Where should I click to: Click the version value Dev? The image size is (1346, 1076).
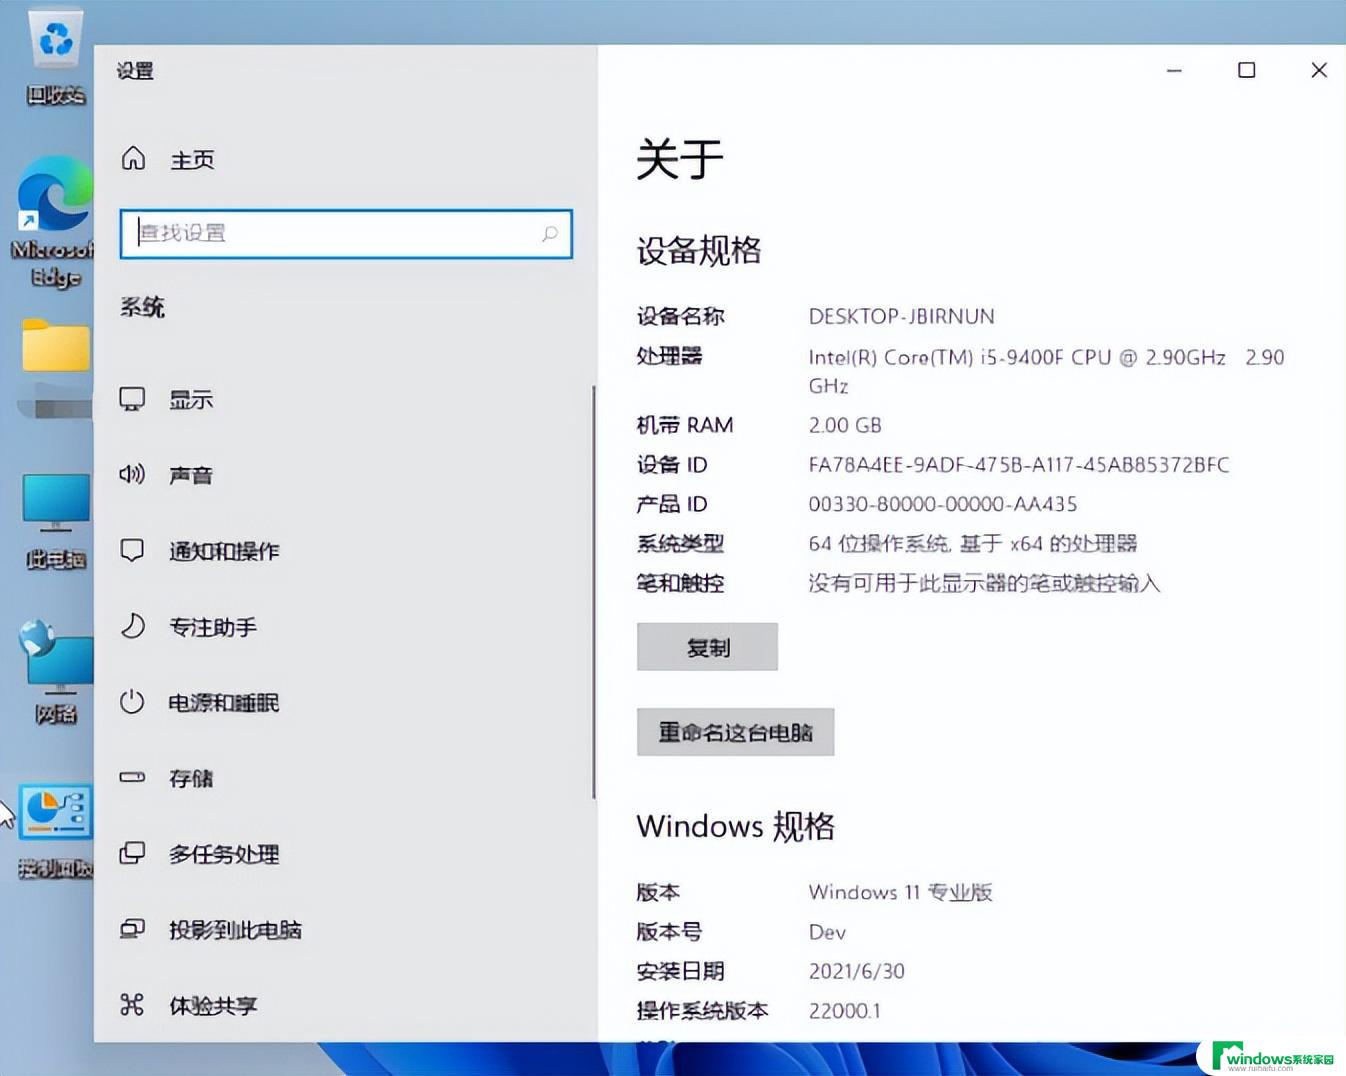click(x=827, y=932)
